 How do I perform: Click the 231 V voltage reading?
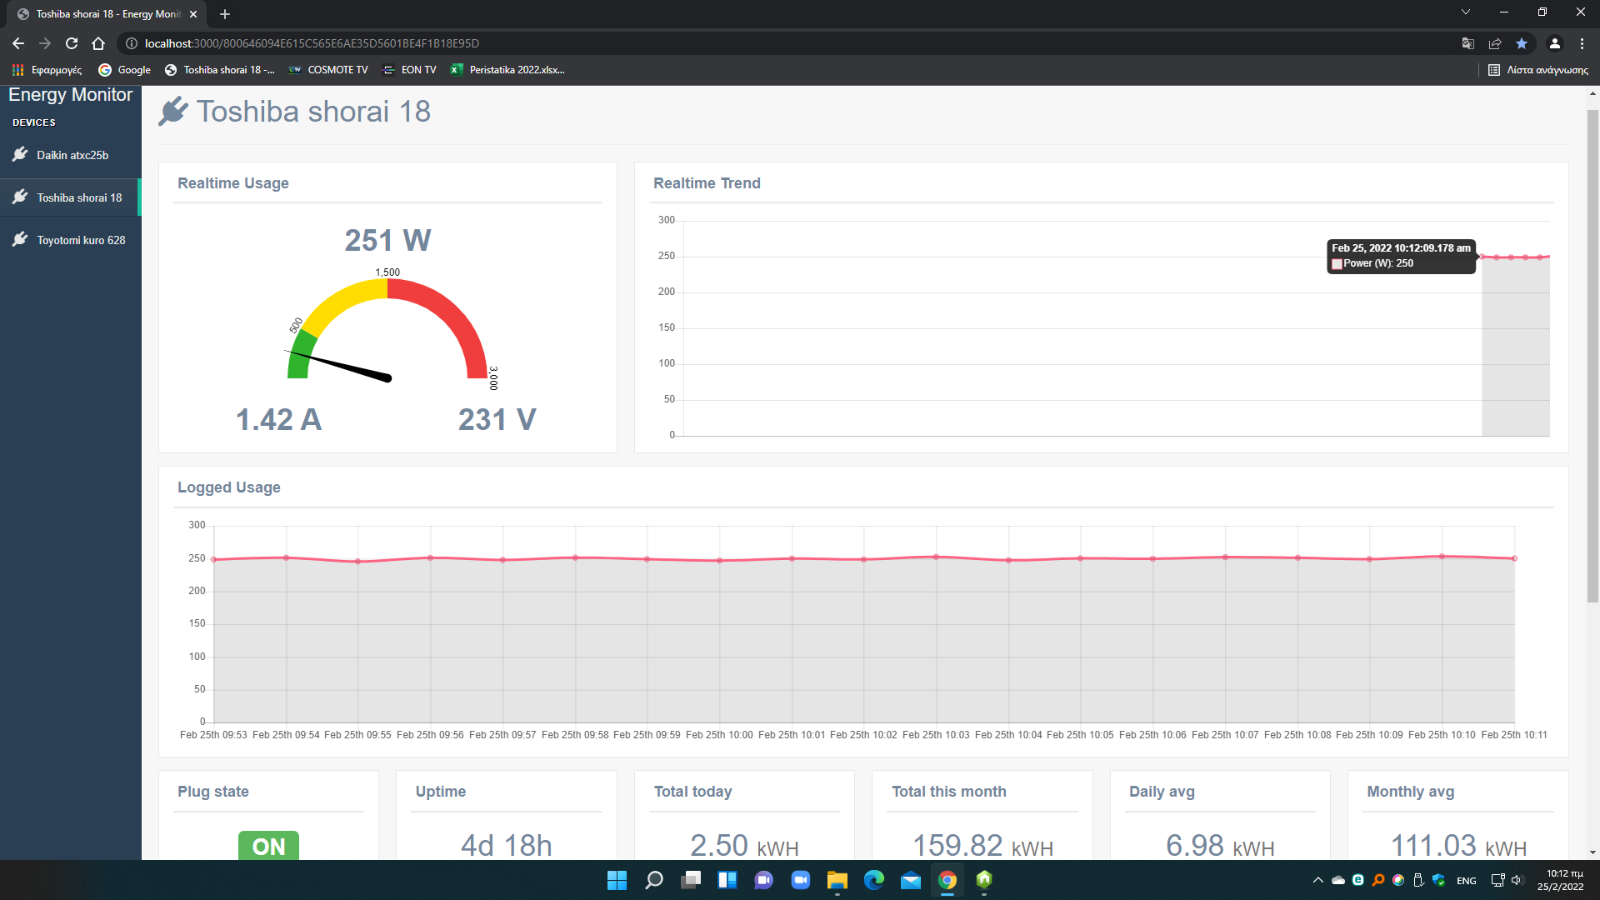coord(497,419)
